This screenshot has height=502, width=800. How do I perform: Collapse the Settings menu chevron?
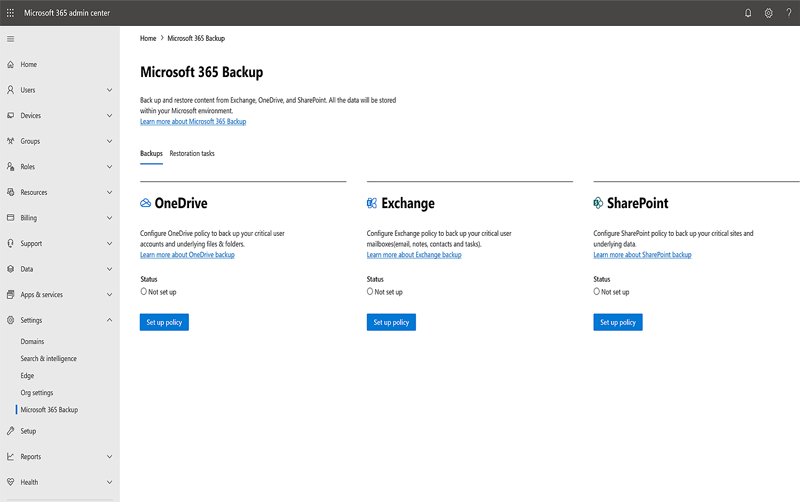point(109,320)
